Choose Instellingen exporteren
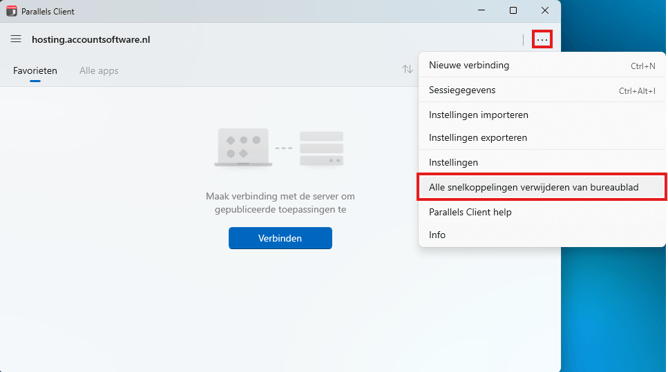Screen dimensions: 668x372 pos(542,138)
